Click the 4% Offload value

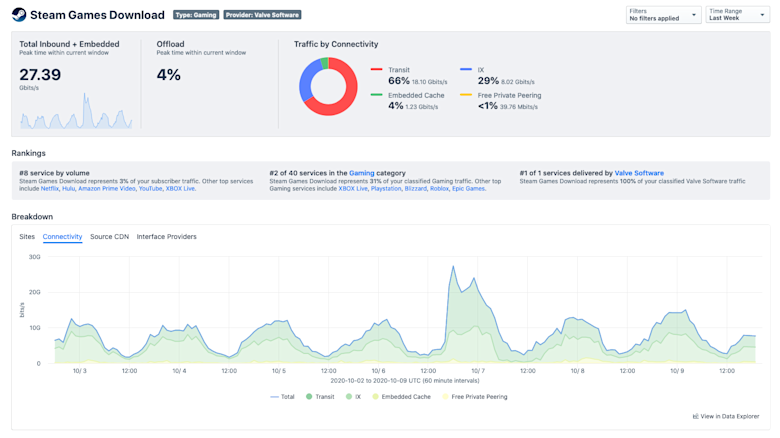(169, 75)
